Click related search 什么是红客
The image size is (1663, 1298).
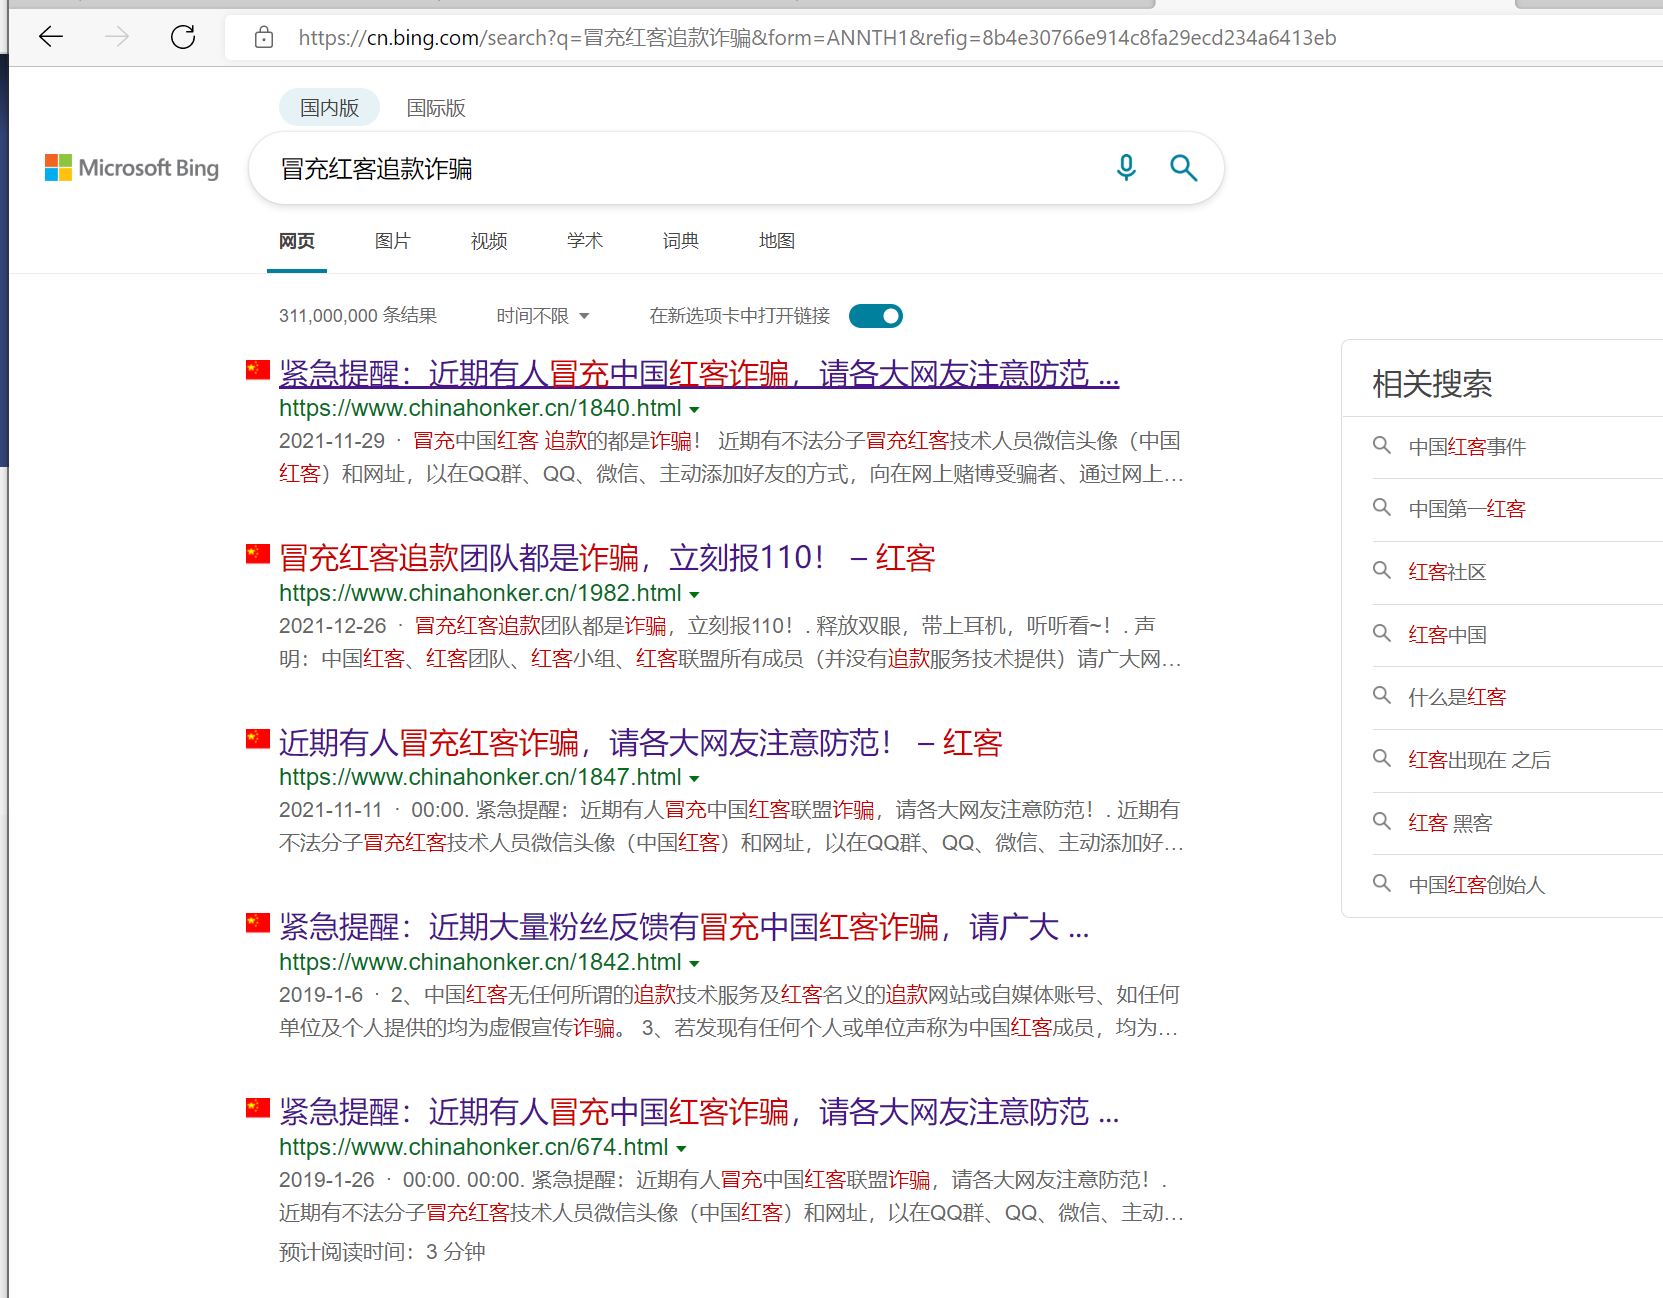coord(1456,697)
